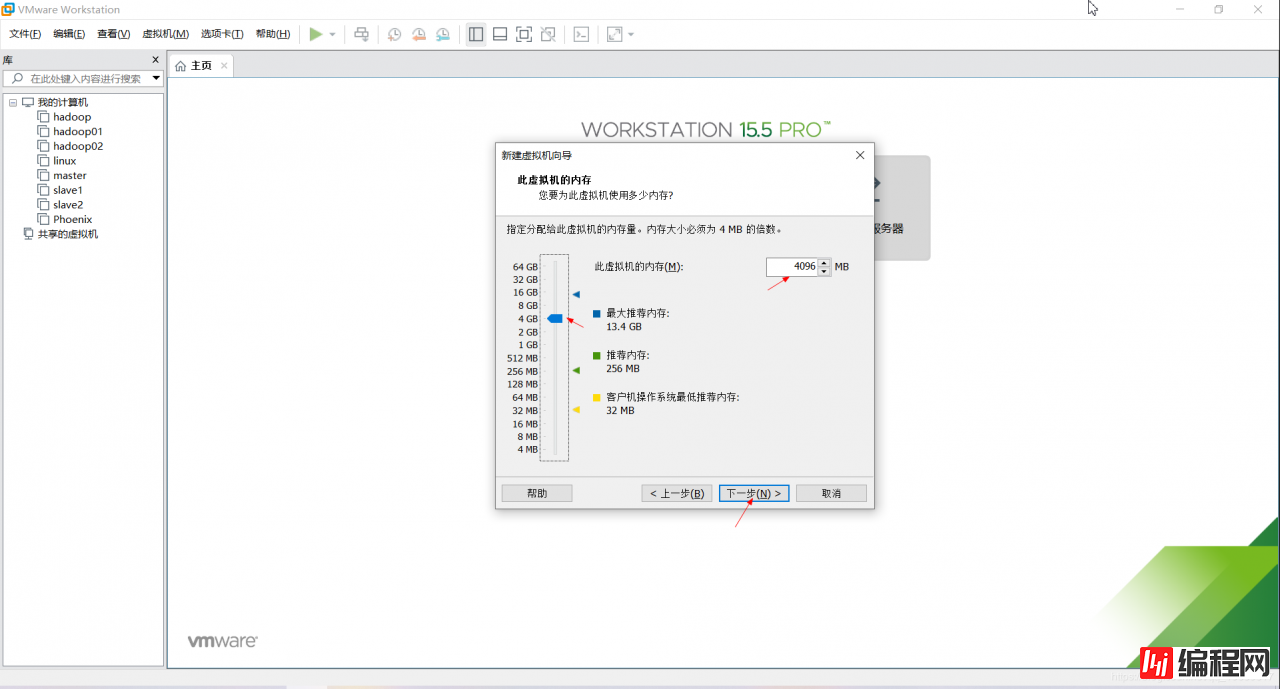Open the 查看(V) menu

point(114,34)
